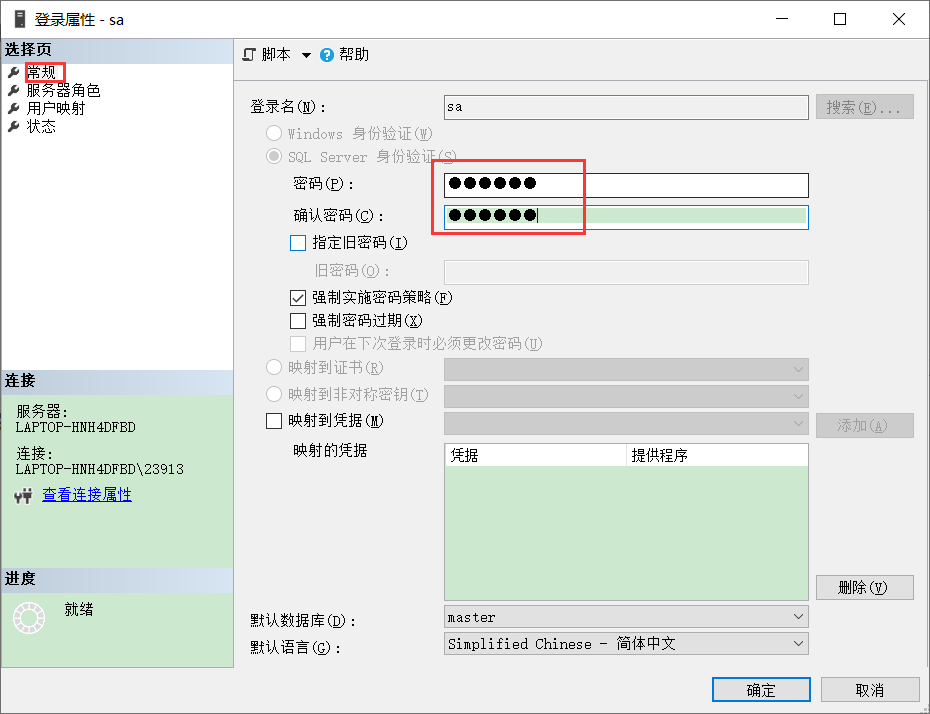Select the 状态 page icon

click(x=12, y=126)
